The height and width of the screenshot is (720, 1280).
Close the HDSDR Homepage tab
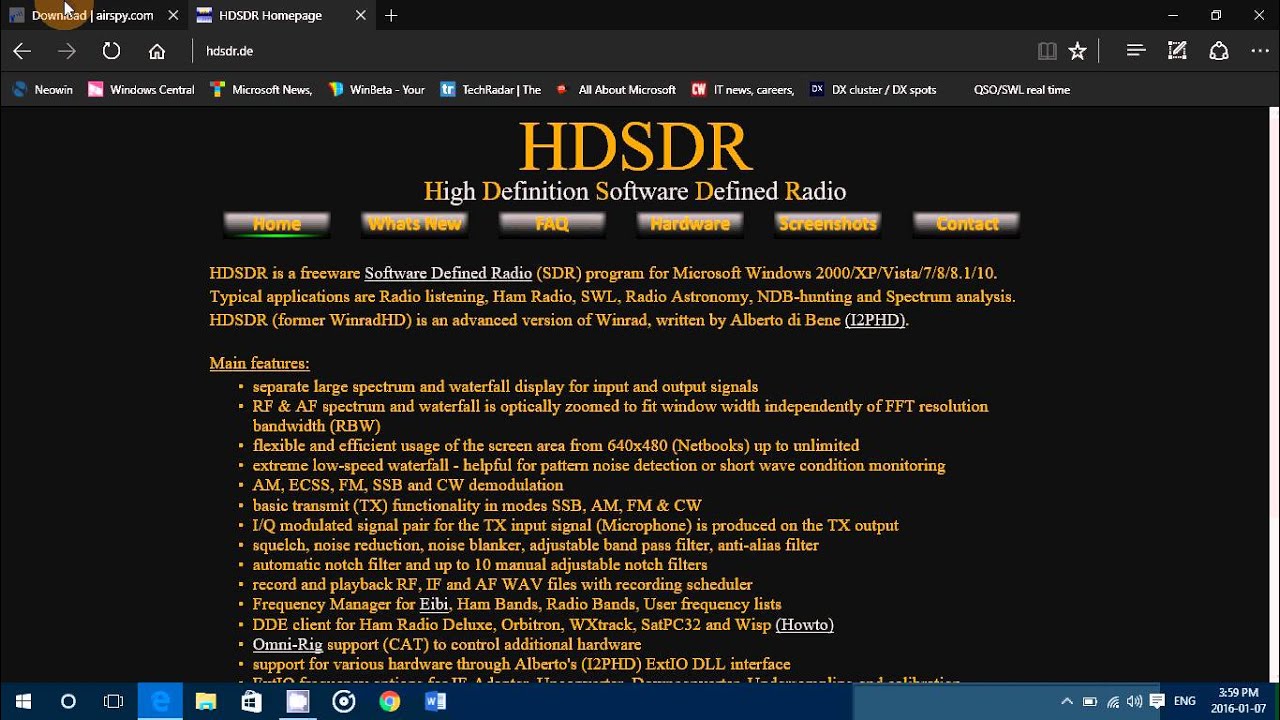point(361,15)
